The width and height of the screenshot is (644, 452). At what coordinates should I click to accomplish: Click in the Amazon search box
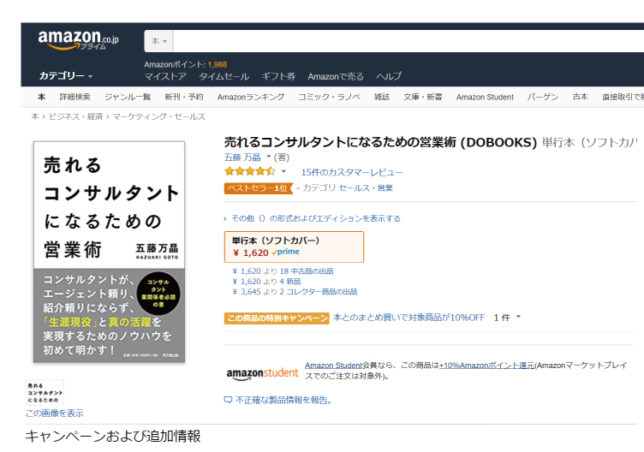(400, 42)
